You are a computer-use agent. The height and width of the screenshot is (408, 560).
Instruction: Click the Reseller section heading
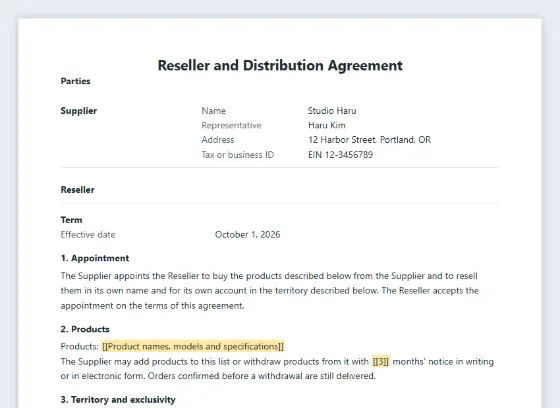point(78,190)
